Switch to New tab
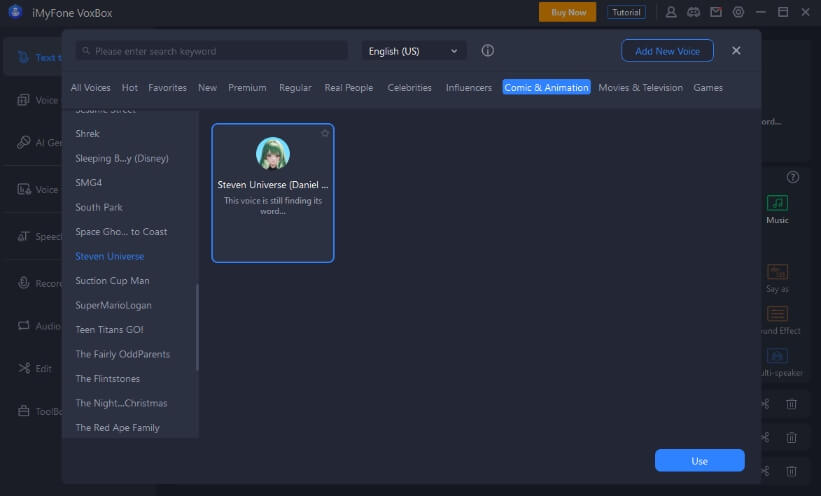Viewport: 821px width, 496px height. 207,87
